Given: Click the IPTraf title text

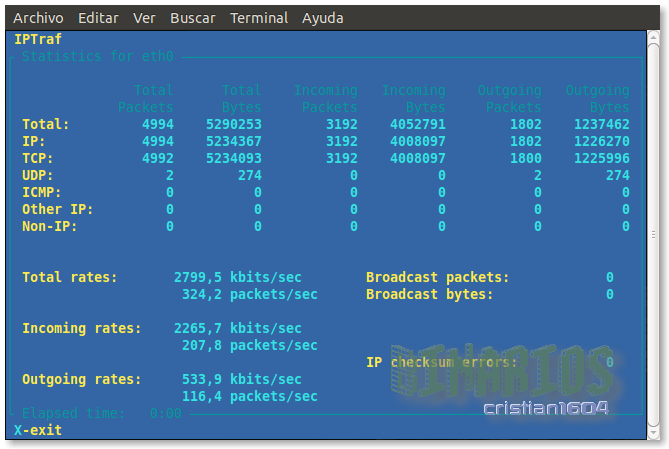Looking at the screenshot, I should [x=38, y=39].
